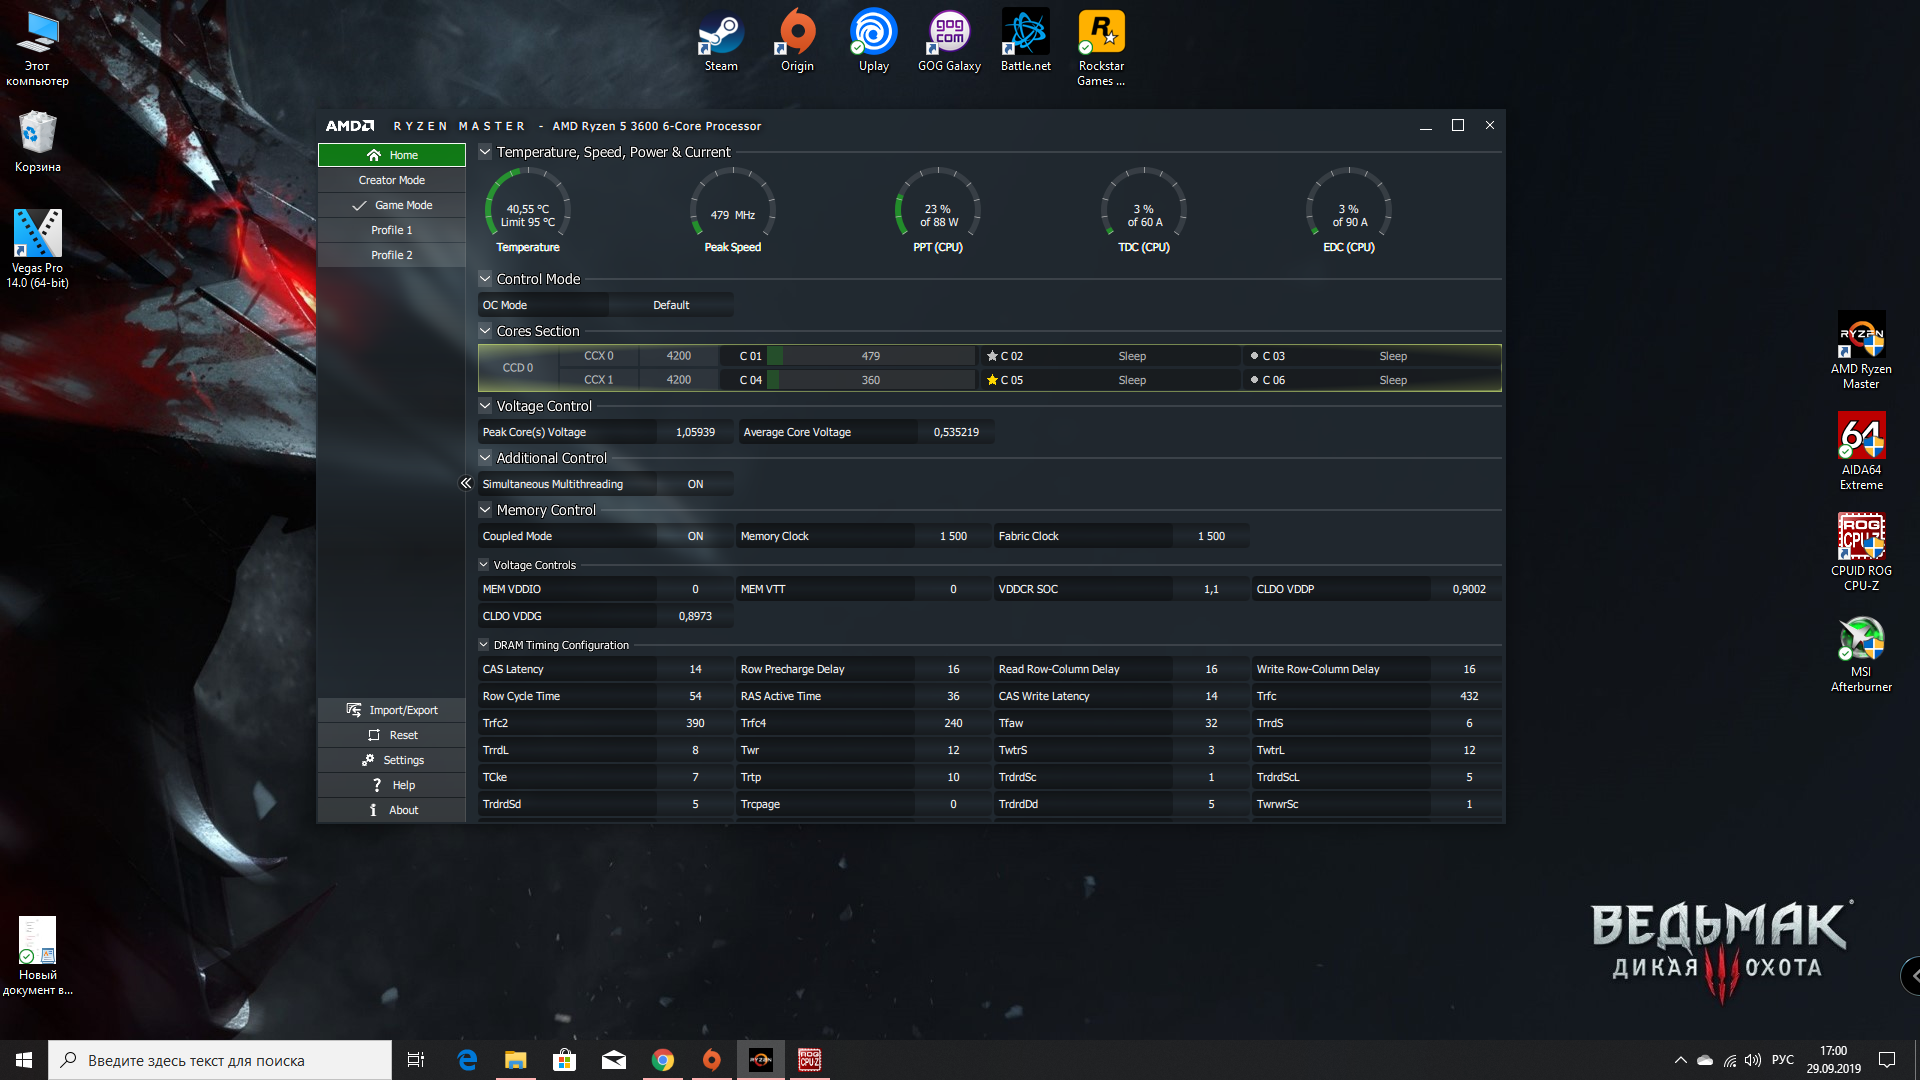Switch to Creator Mode tab
Viewport: 1920px width, 1080px height.
coord(392,180)
